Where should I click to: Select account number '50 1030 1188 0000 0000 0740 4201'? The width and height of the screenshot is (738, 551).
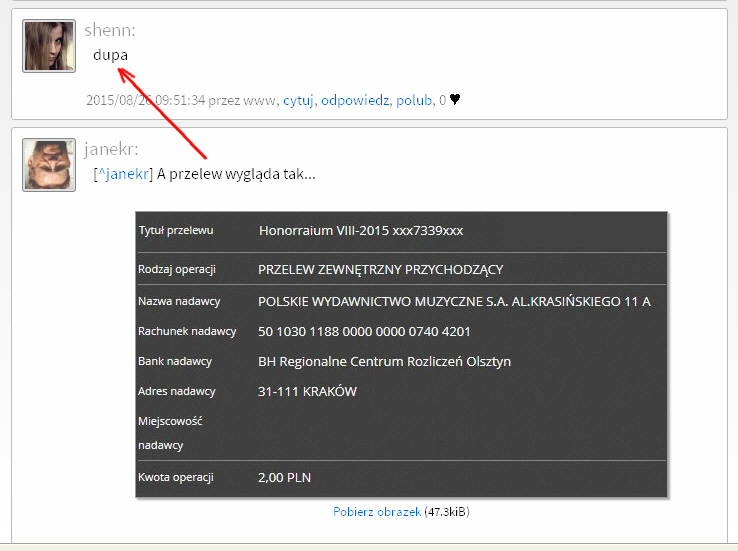[x=364, y=332]
